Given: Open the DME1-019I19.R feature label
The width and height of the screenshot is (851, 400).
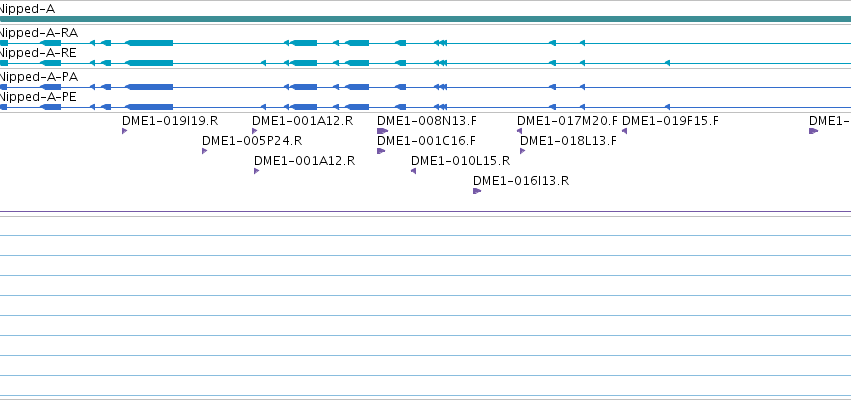Looking at the screenshot, I should [170, 121].
